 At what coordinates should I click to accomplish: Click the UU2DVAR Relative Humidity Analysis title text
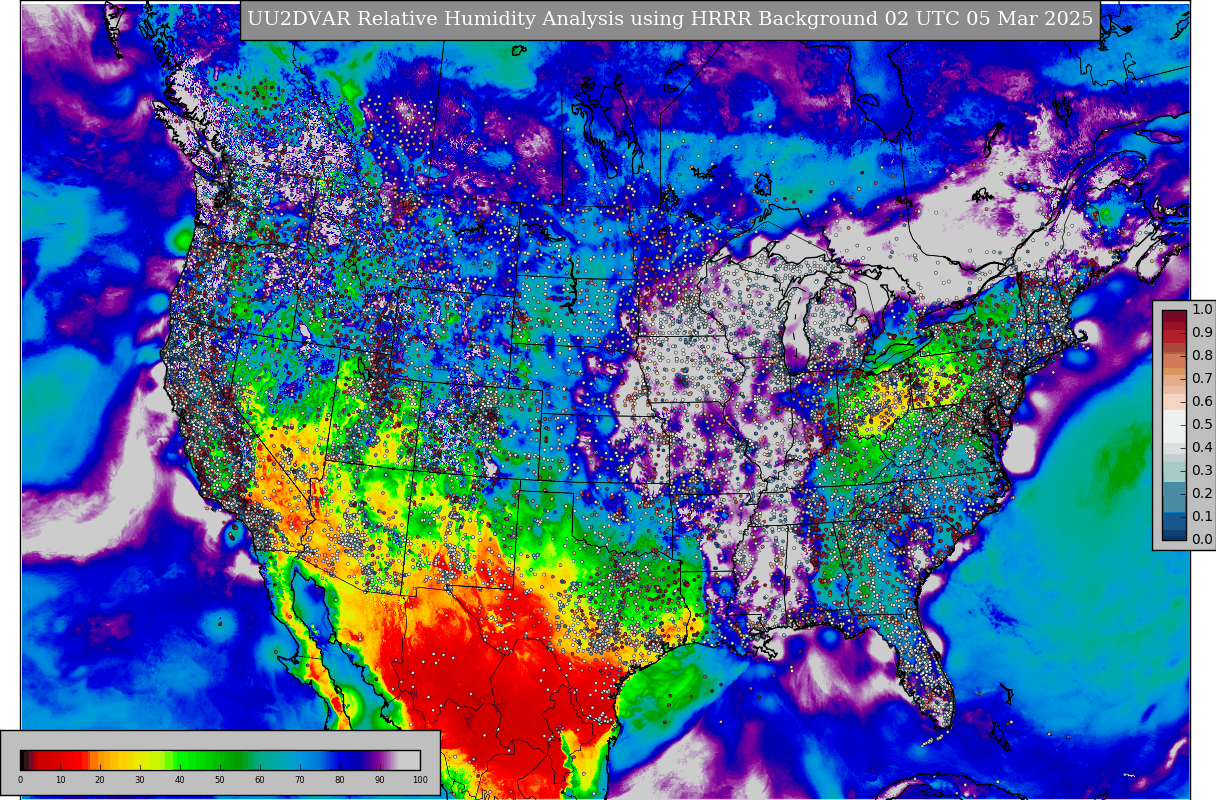(669, 19)
